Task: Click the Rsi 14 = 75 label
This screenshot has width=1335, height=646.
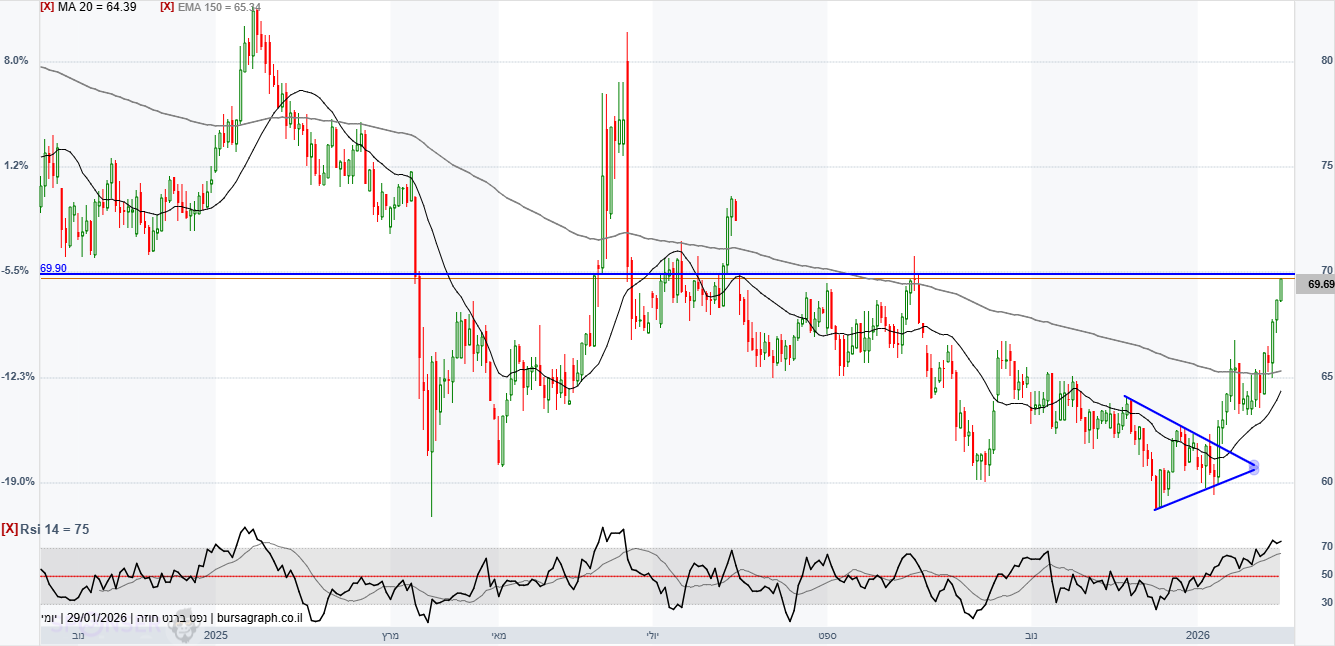Action: 54,529
